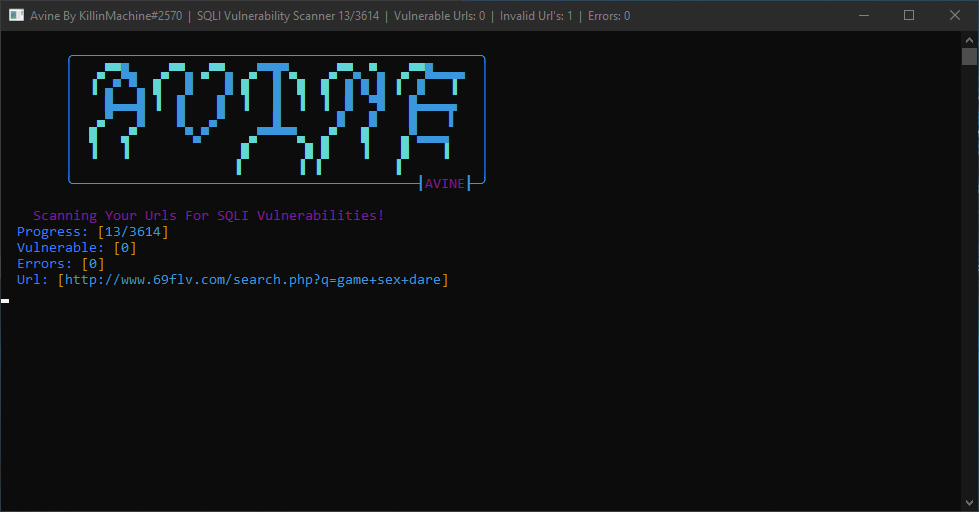Click the Errors: [0] line
Image resolution: width=979 pixels, height=512 pixels.
(61, 263)
